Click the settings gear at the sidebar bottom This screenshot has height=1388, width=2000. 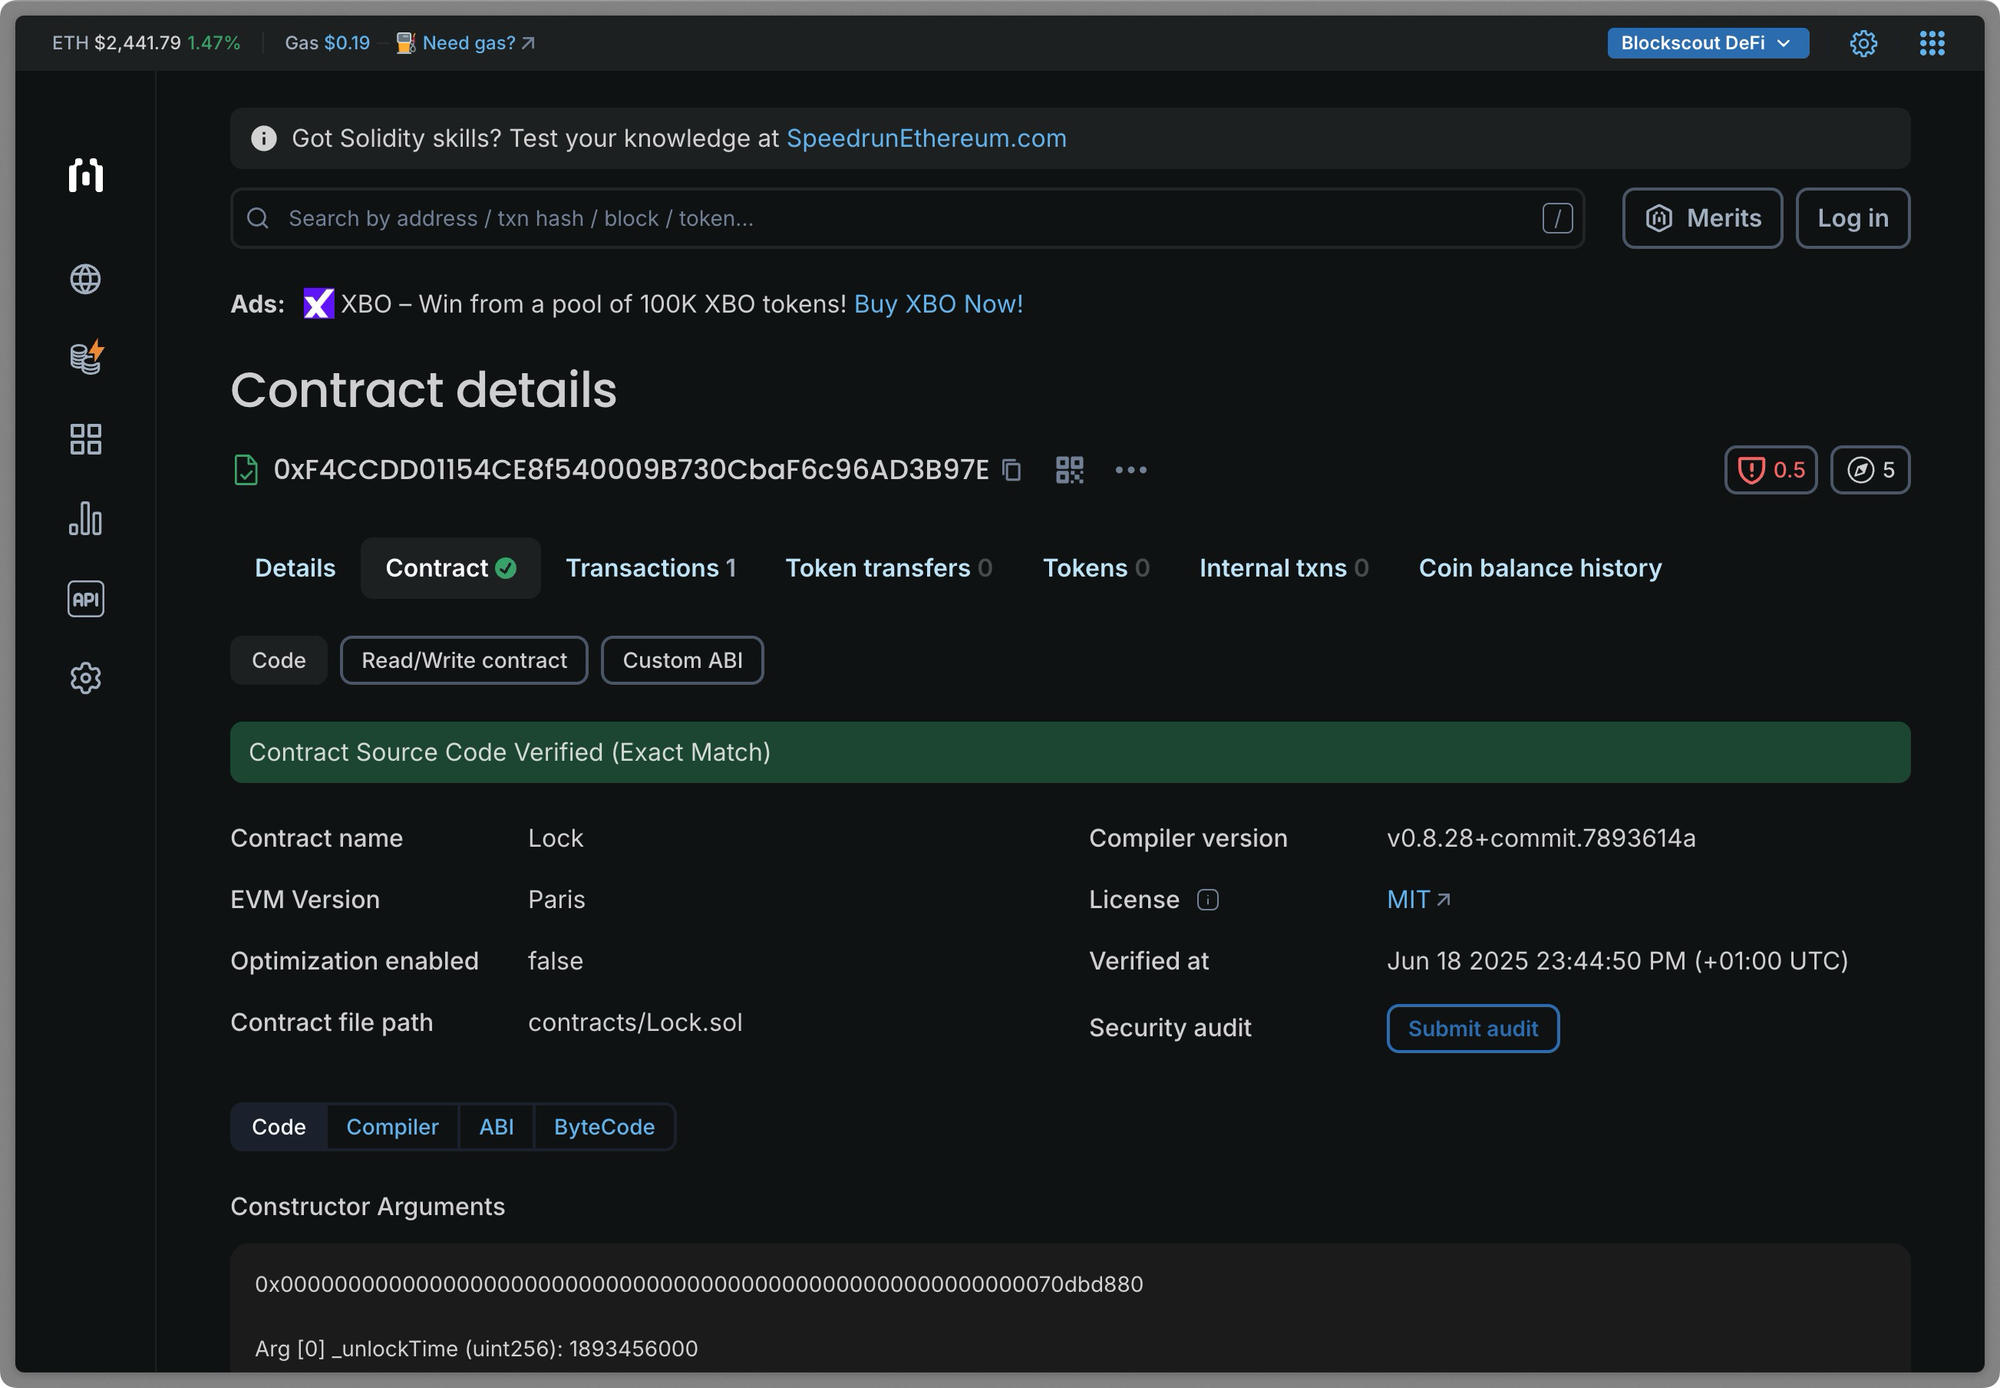coord(85,678)
